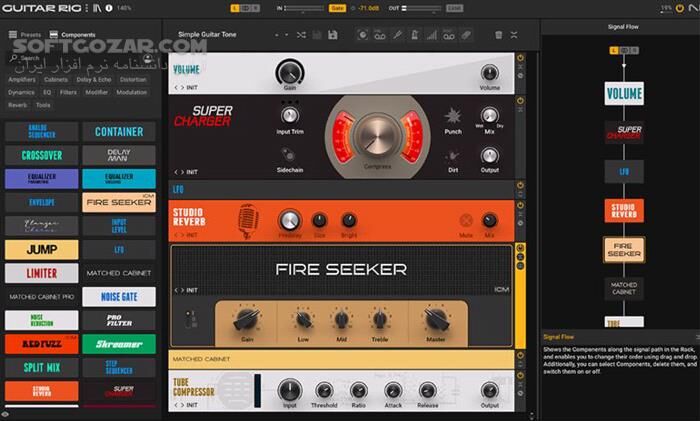Click the Studio Reverb microphone graphic
This screenshot has height=421, width=700.
248,221
